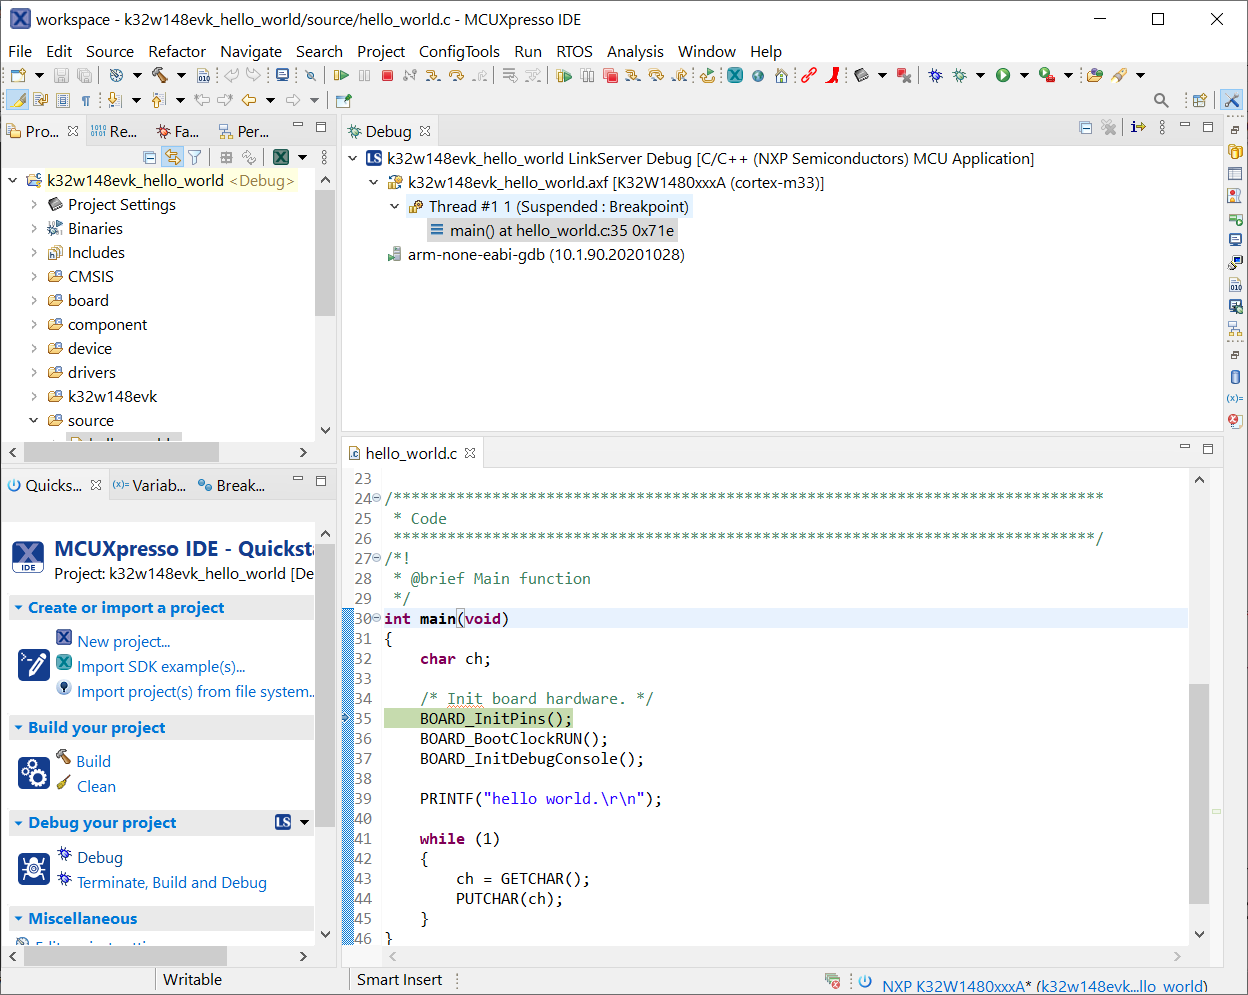Click the blue bug Debug icon in toolbar
1248x995 pixels.
(x=935, y=75)
